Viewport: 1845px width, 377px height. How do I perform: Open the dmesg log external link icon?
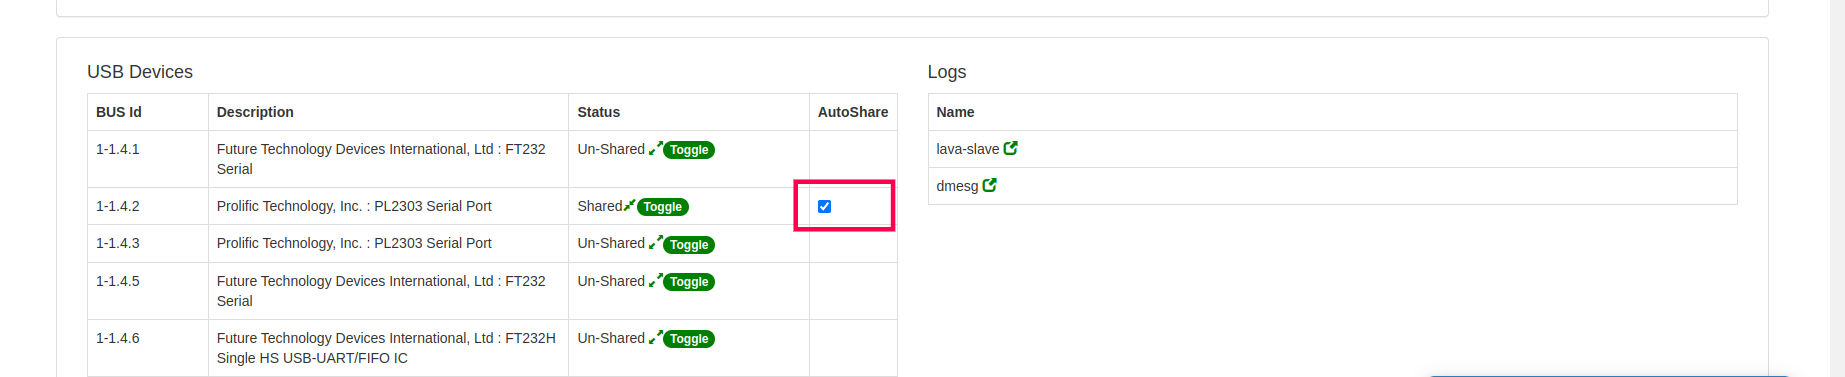990,185
